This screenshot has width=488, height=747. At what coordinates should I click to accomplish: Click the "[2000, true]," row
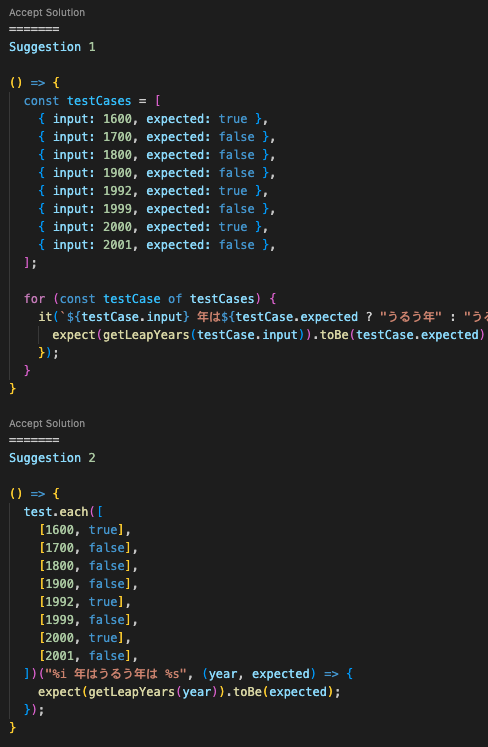point(85,638)
